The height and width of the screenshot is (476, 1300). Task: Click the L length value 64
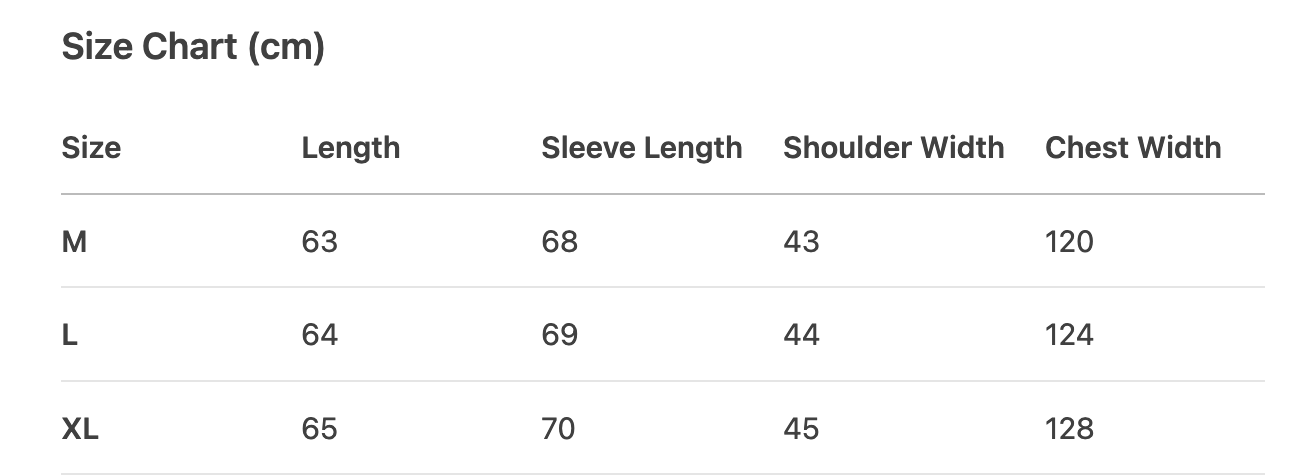click(x=320, y=335)
